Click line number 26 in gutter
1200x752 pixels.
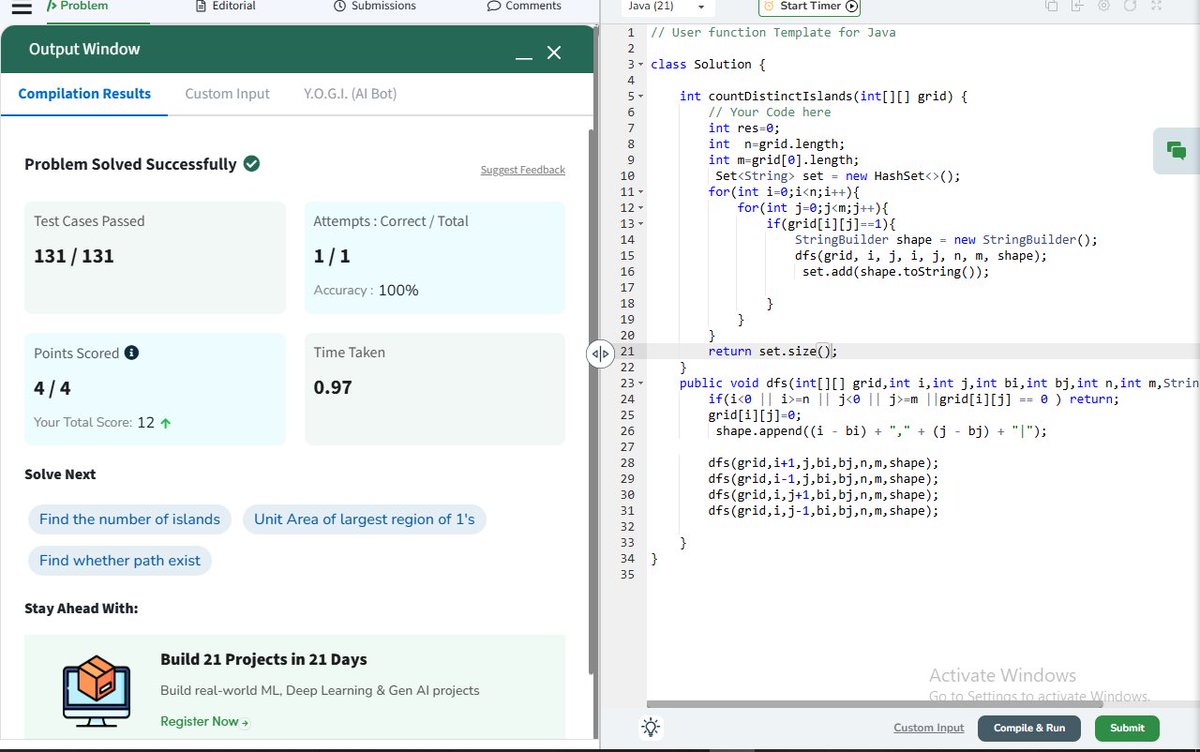627,431
